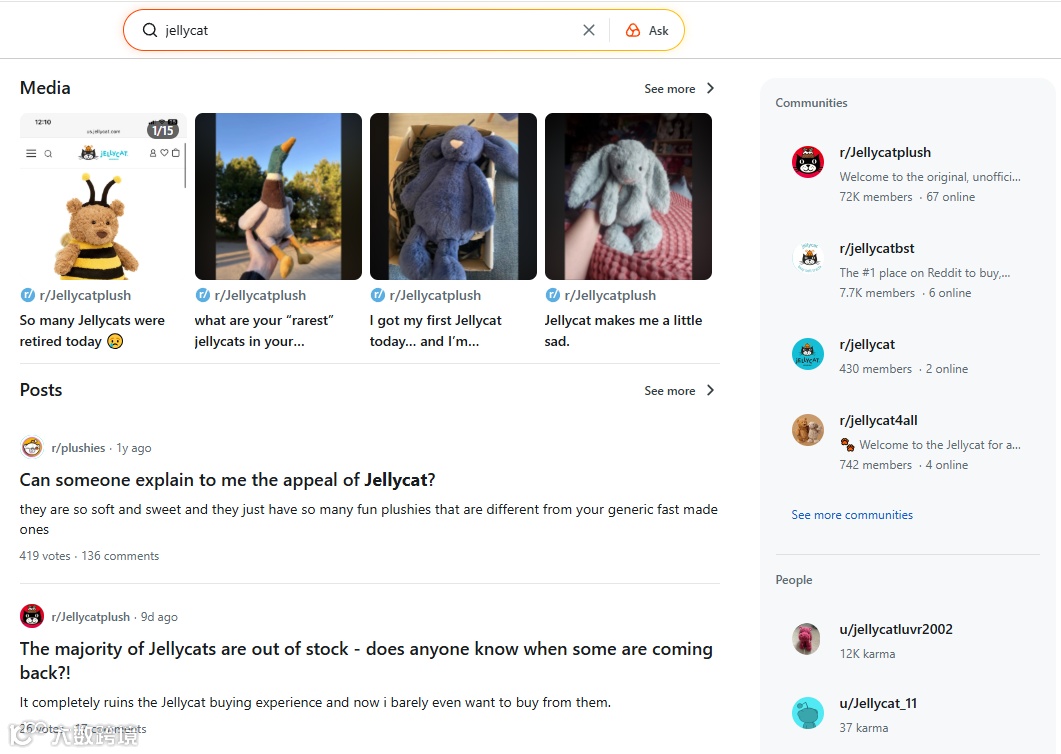Click u/jellycatluvr2002 profile avatar
Screen dimensions: 1061x754
pos(807,638)
